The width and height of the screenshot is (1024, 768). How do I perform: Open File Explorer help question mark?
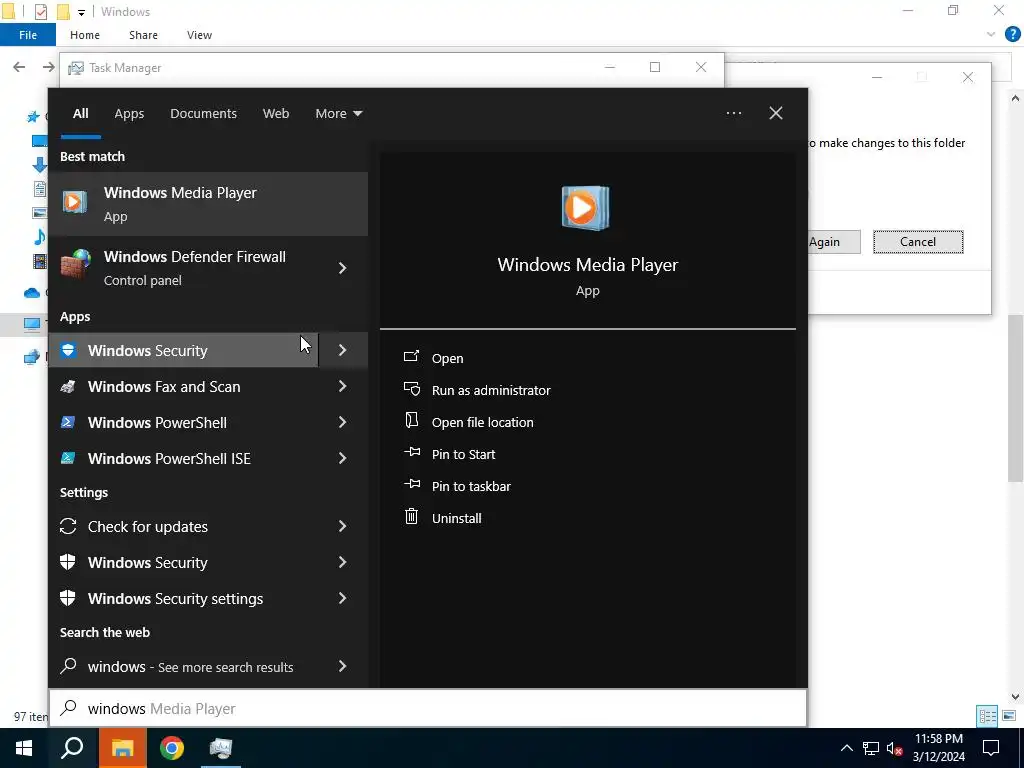(1013, 35)
